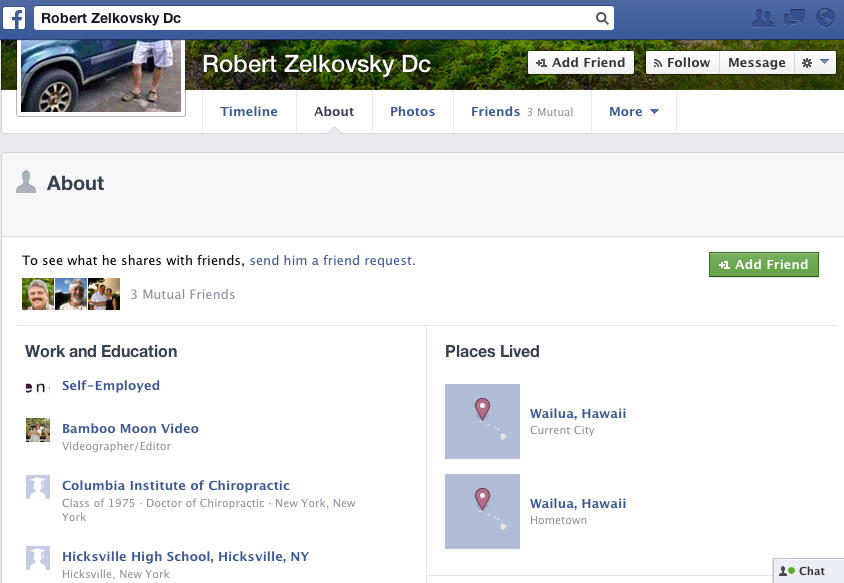Click Hicksville High School graduation icon
This screenshot has width=844, height=583.
38,558
